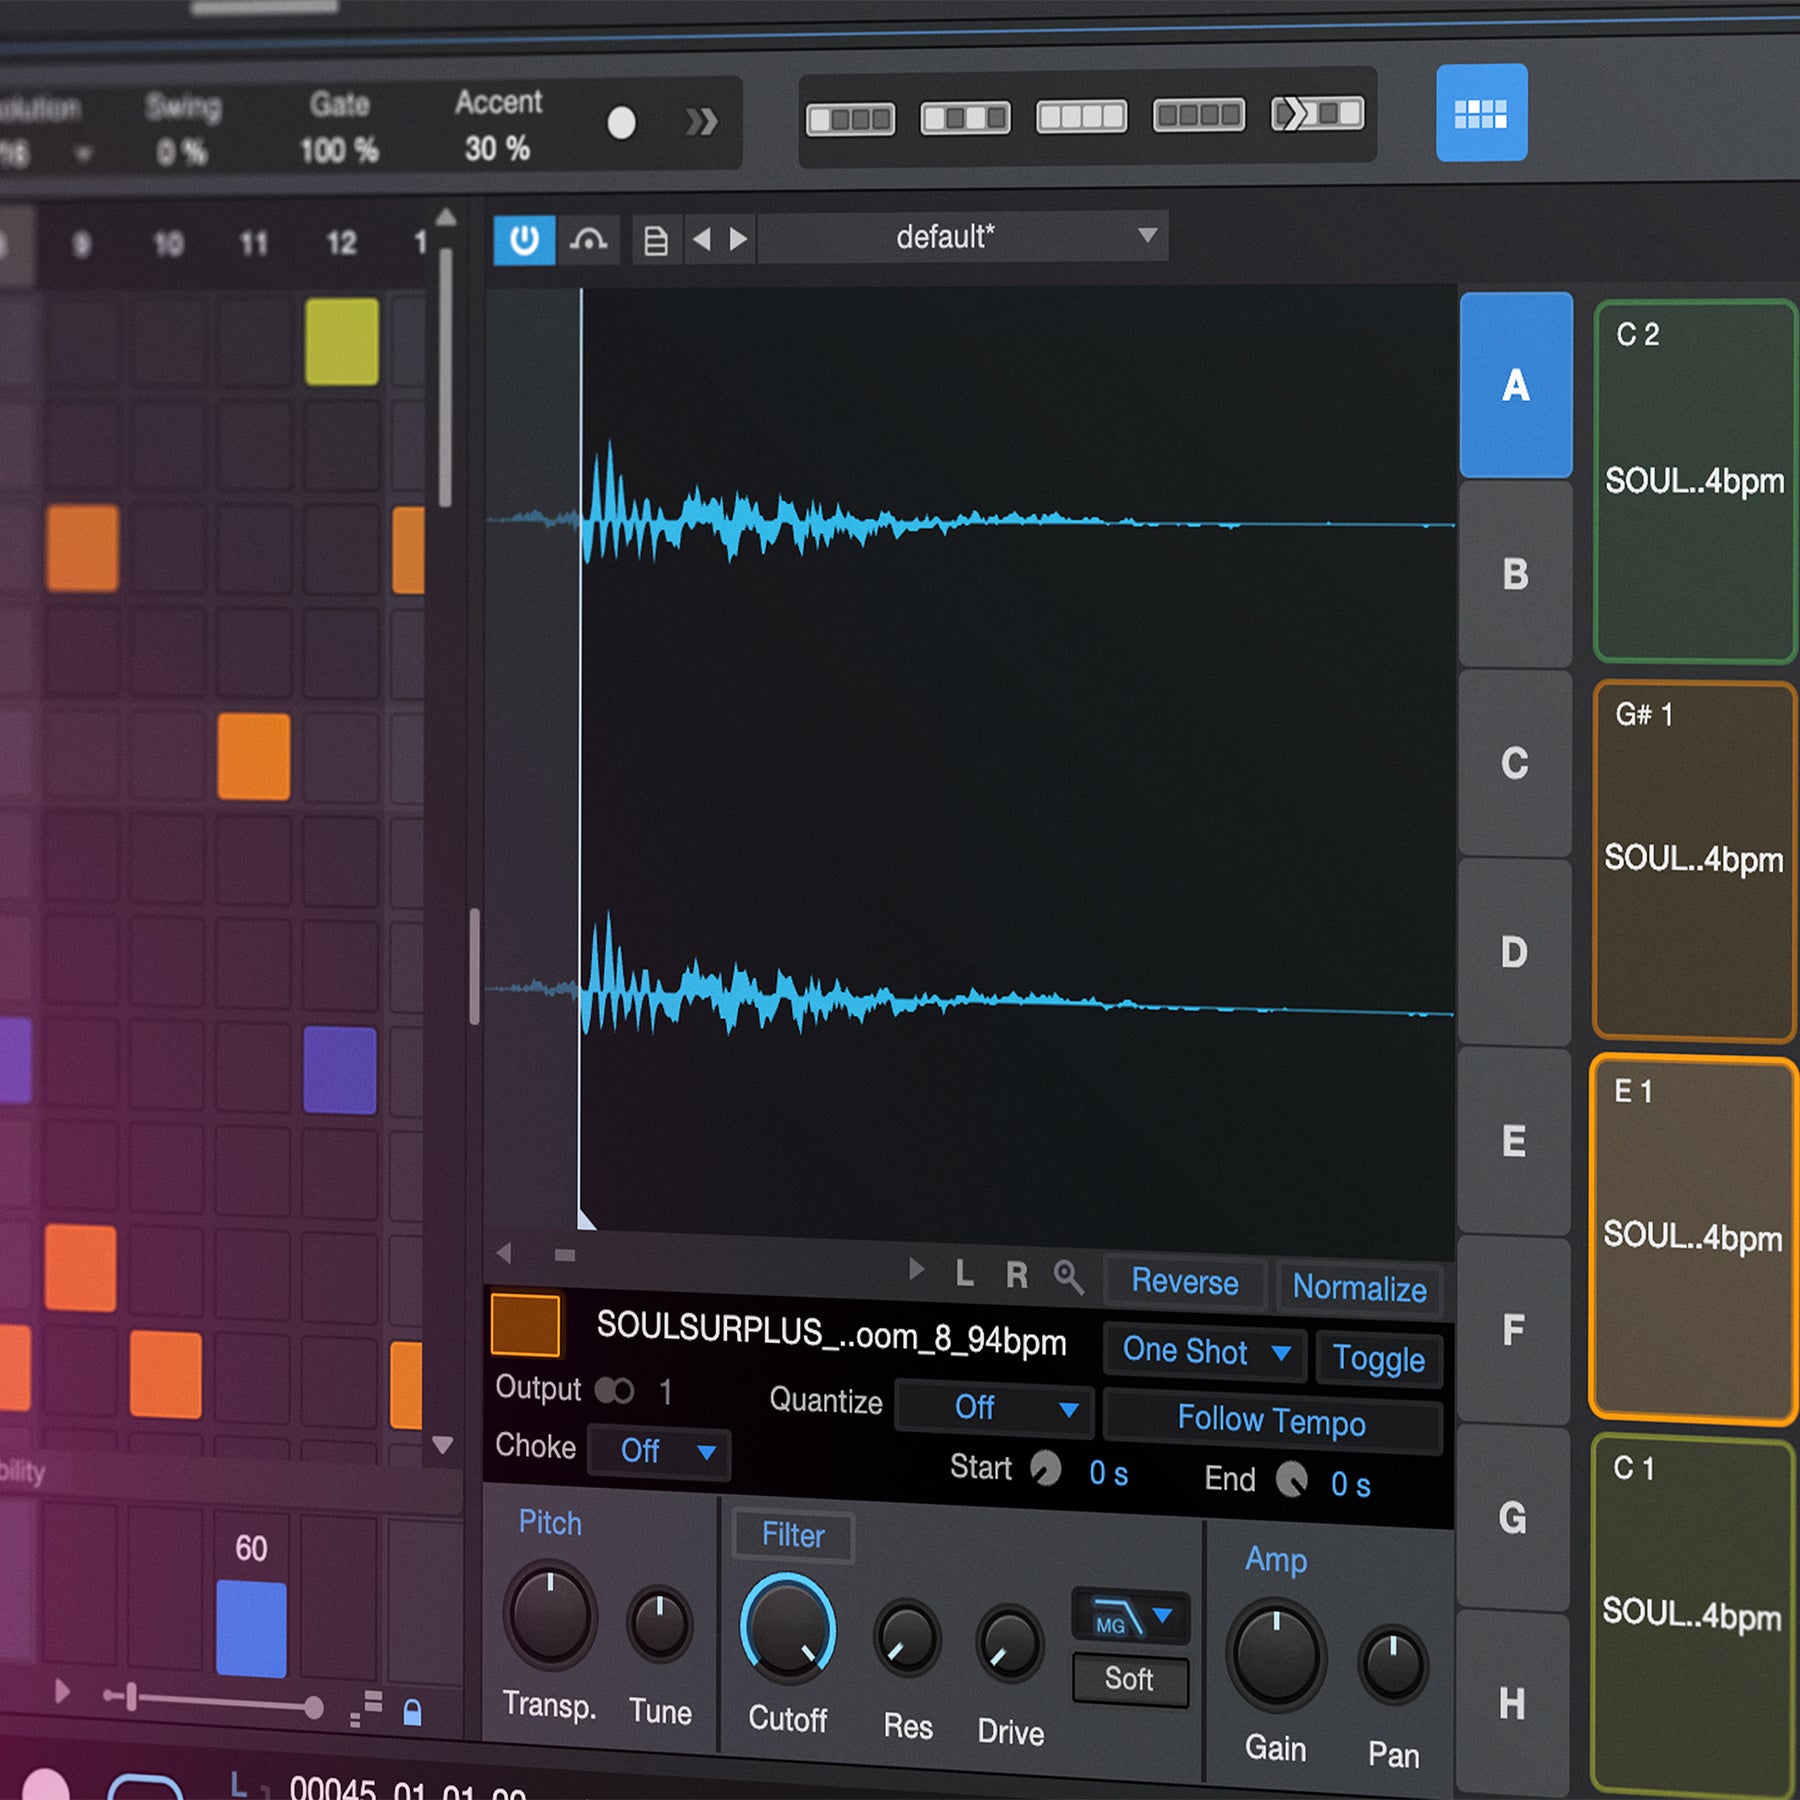Click the automation curve icon beside power
This screenshot has width=1800, height=1800.
tap(588, 241)
